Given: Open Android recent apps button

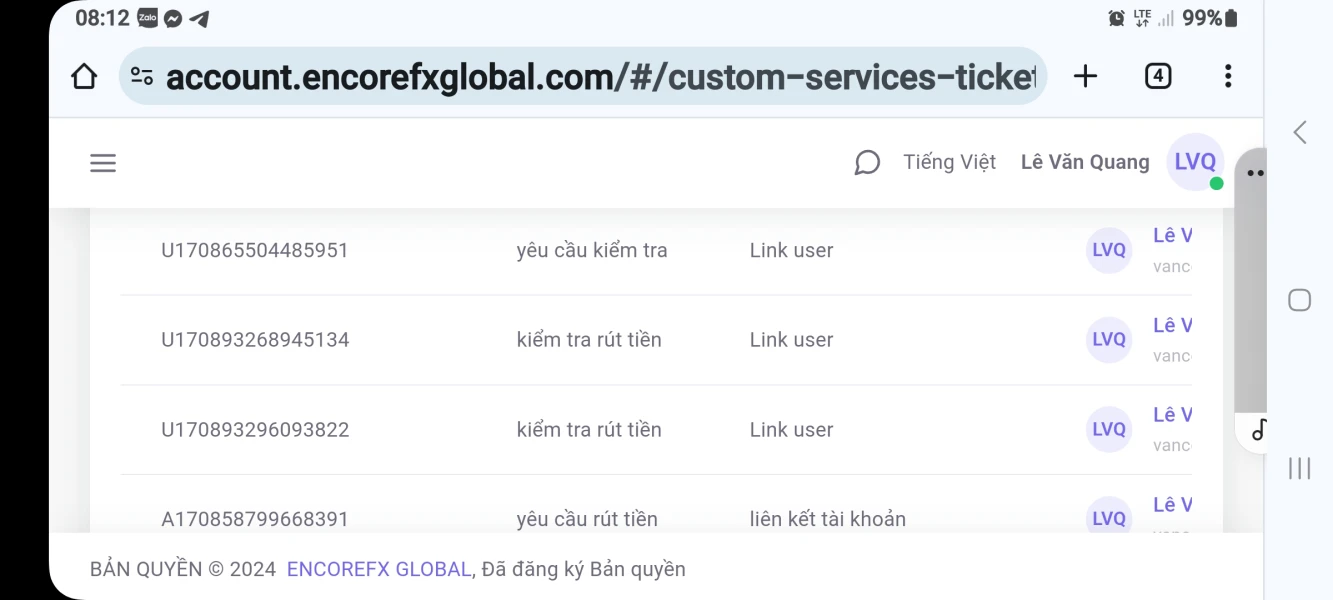Looking at the screenshot, I should 1299,468.
